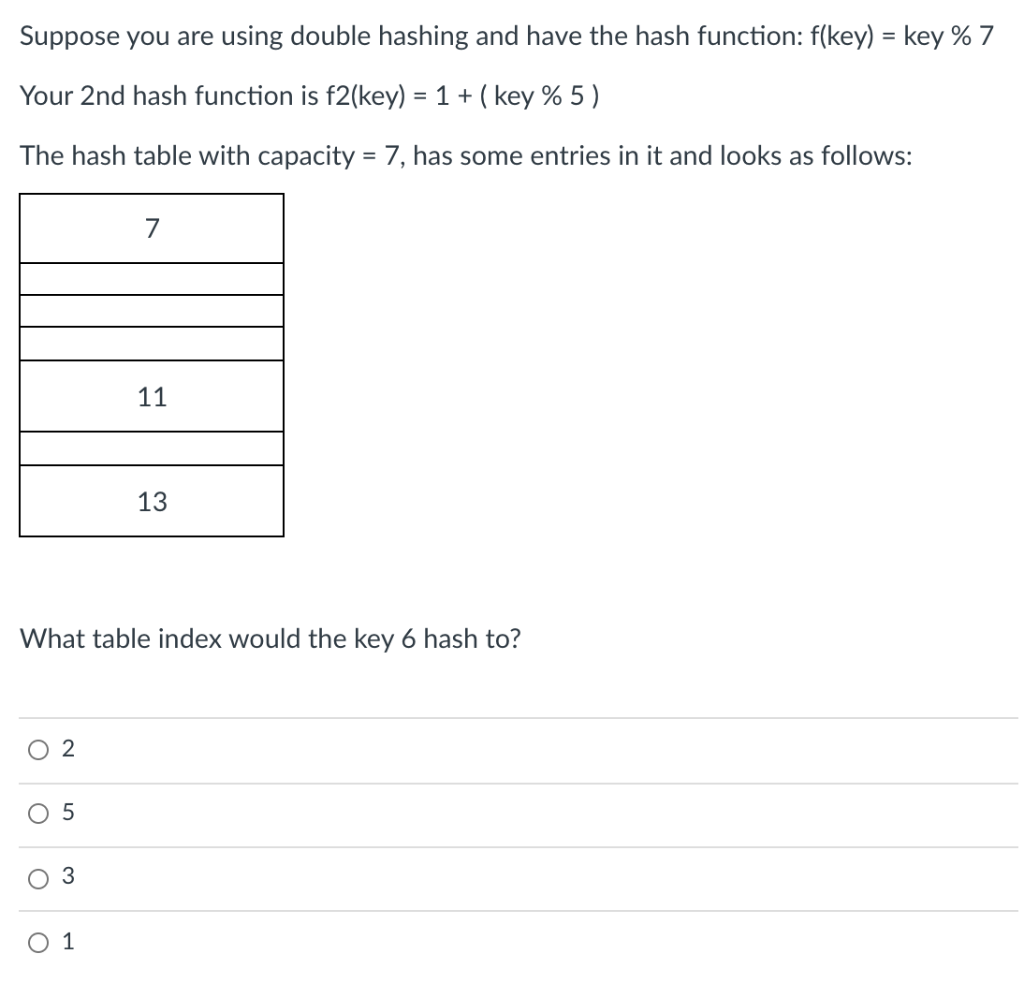Click the answer label '2' text
This screenshot has width=1024, height=998.
(x=68, y=748)
